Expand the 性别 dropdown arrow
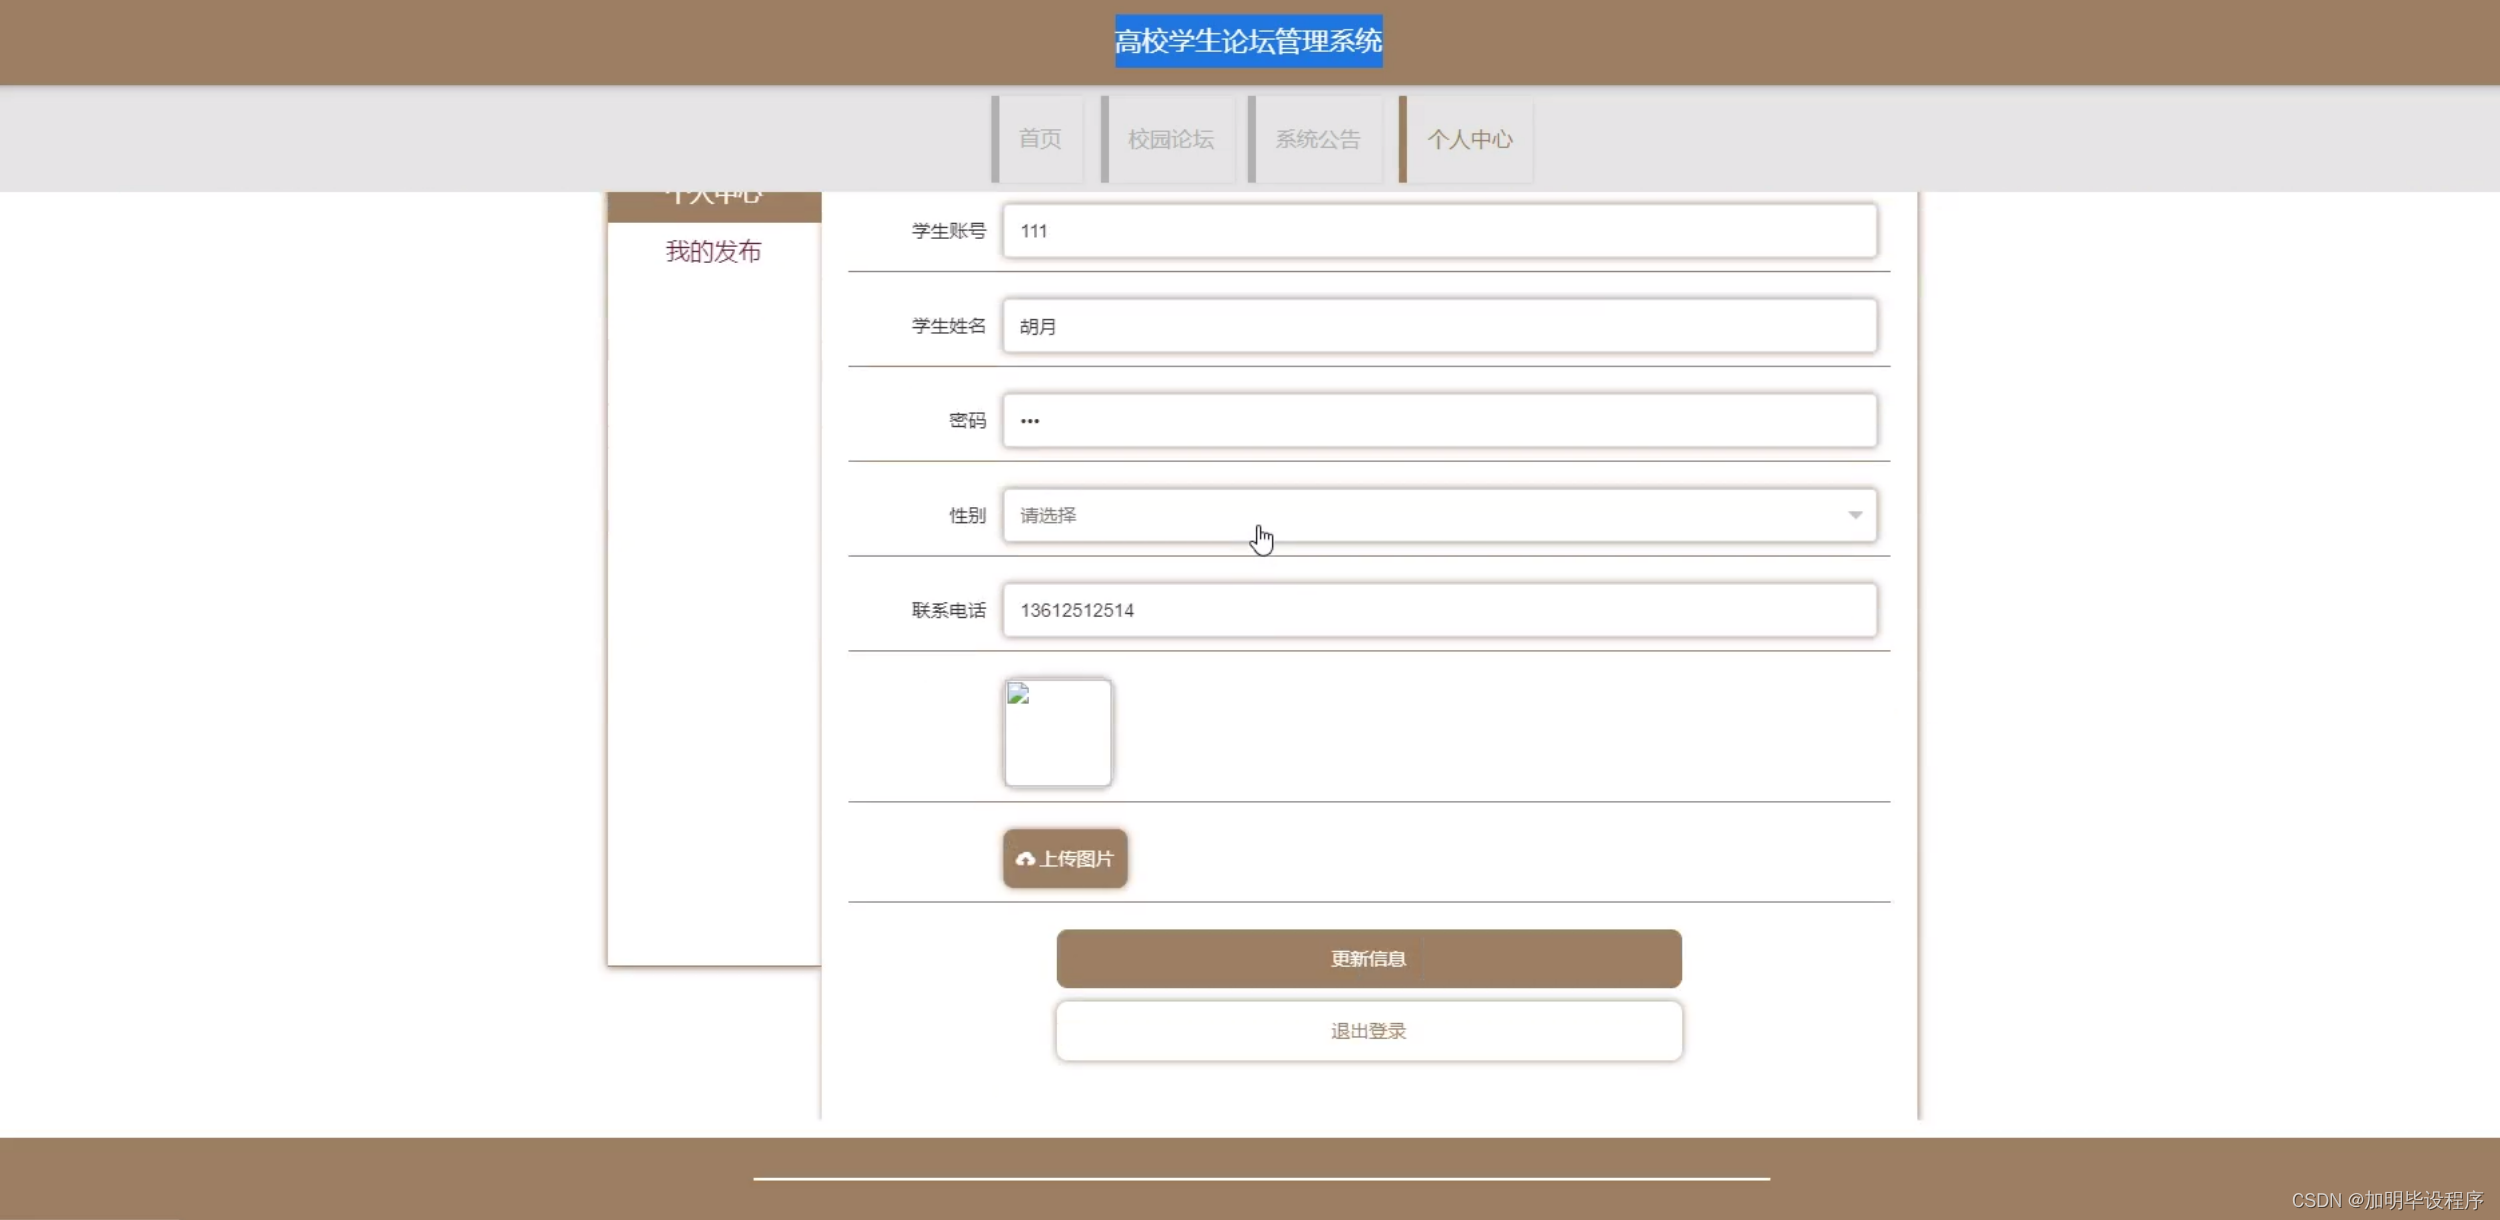2500x1220 pixels. click(1854, 515)
